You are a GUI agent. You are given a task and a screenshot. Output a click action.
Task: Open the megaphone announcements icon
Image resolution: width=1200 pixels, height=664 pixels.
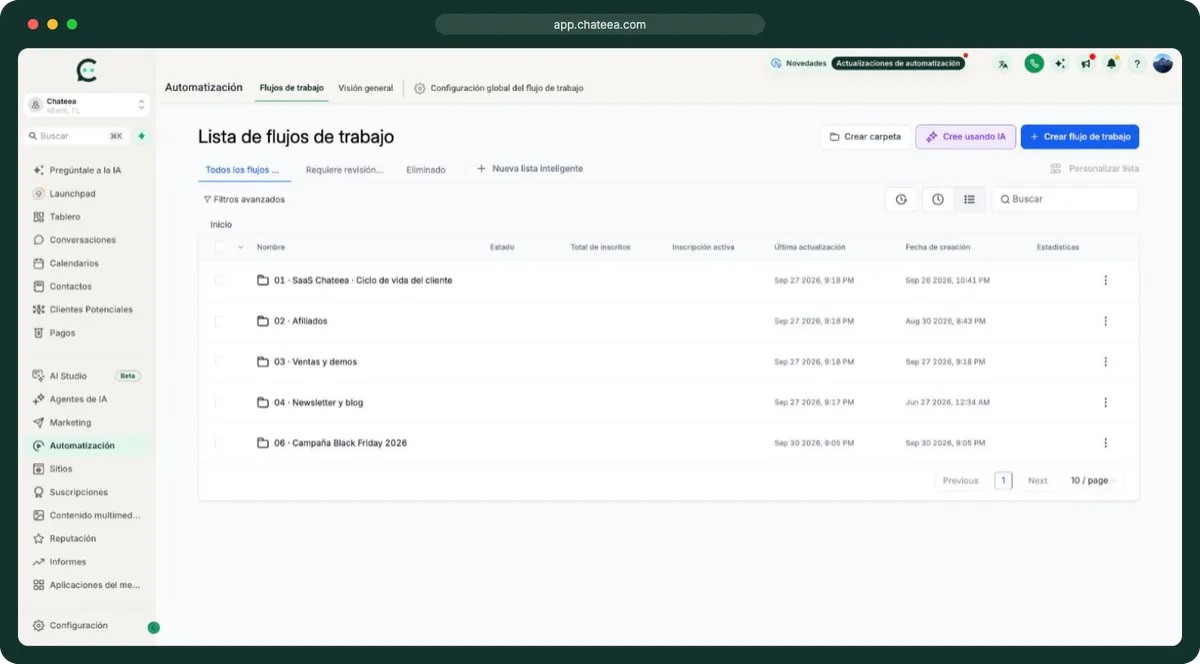pyautogui.click(x=1086, y=64)
